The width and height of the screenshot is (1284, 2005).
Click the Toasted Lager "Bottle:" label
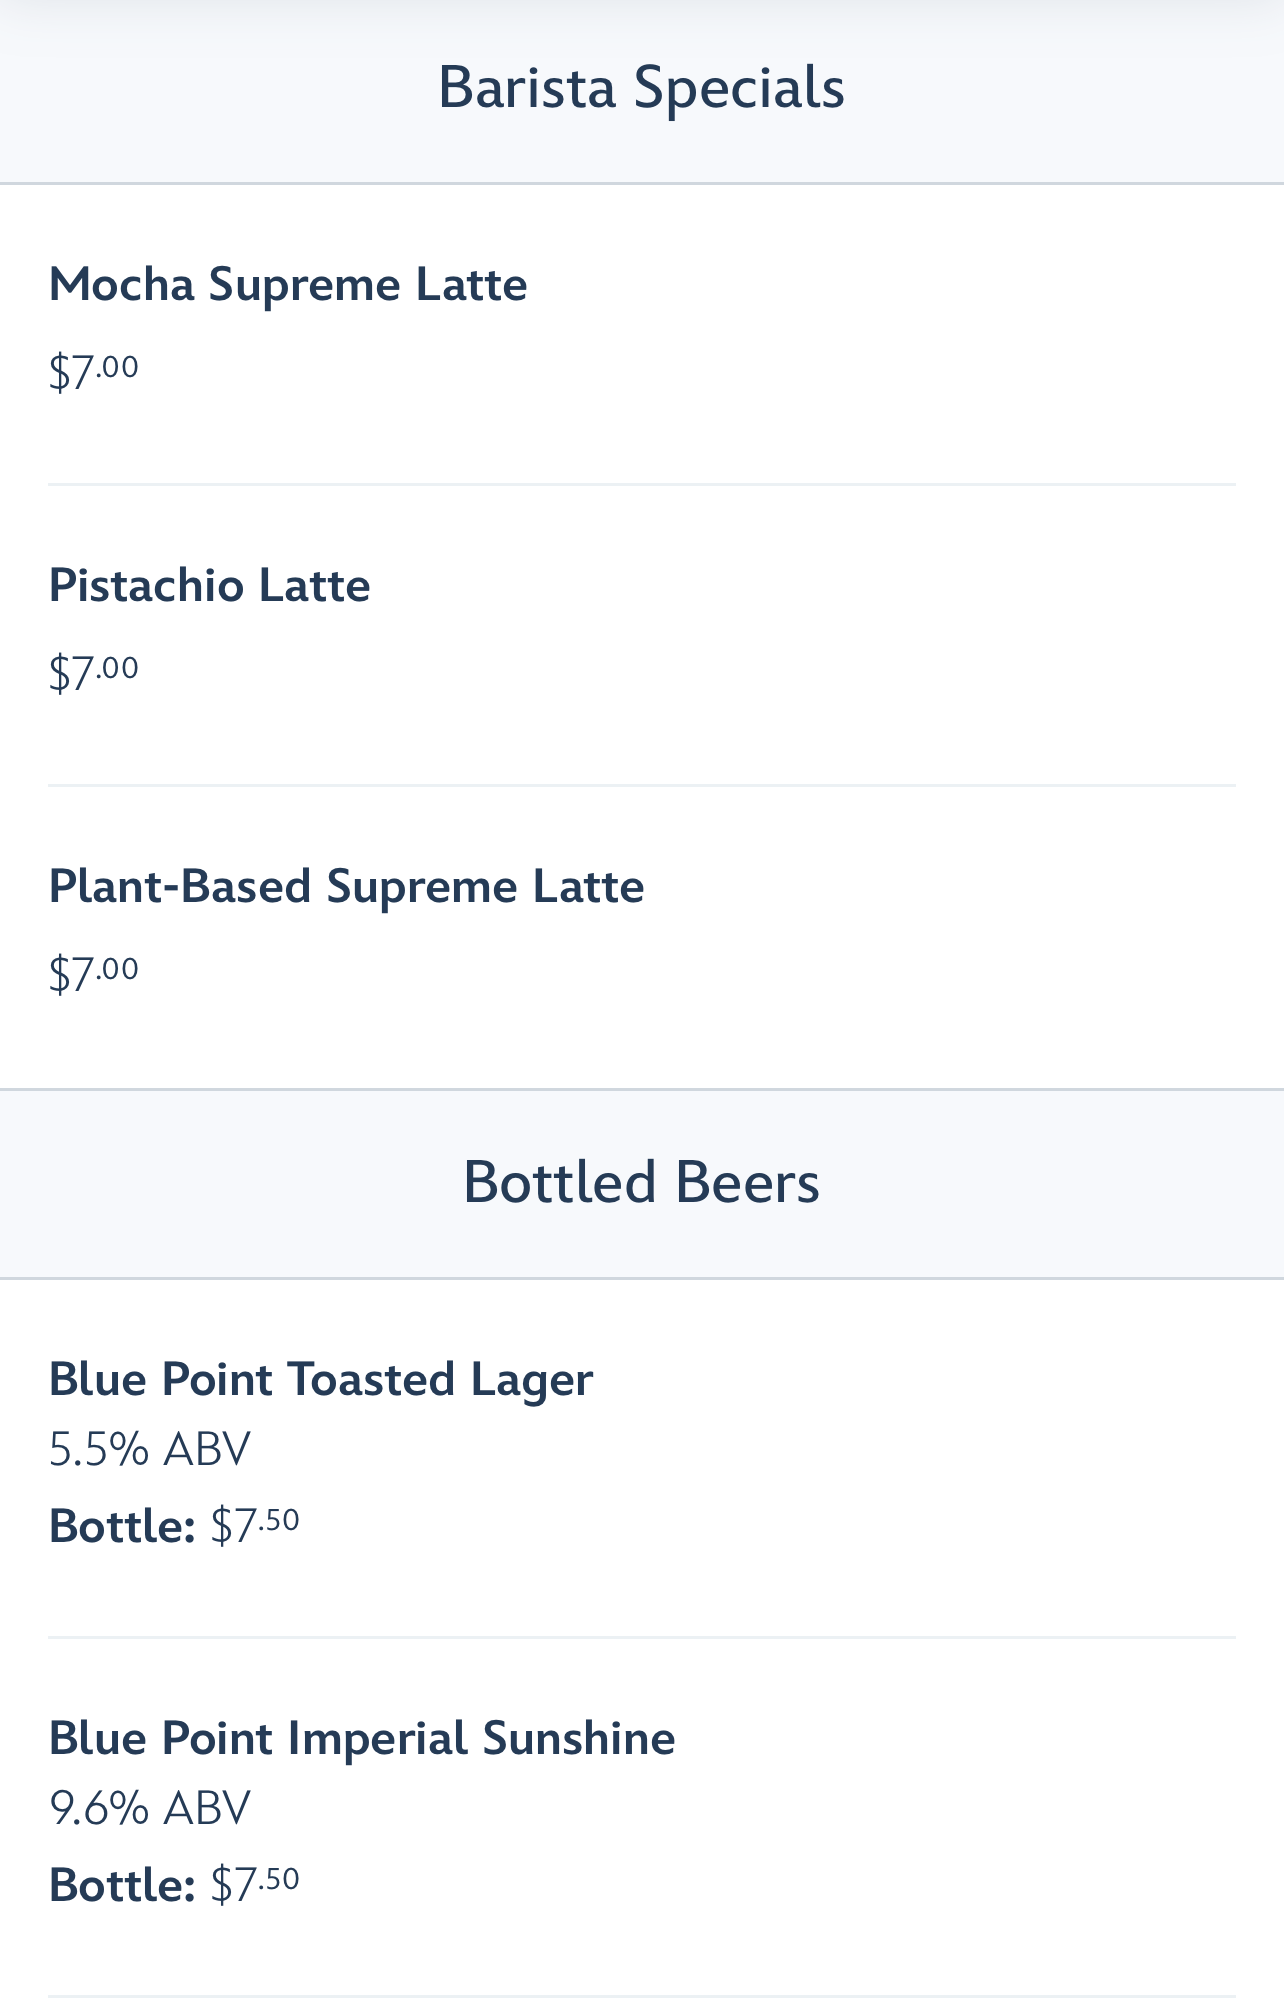click(x=122, y=1527)
